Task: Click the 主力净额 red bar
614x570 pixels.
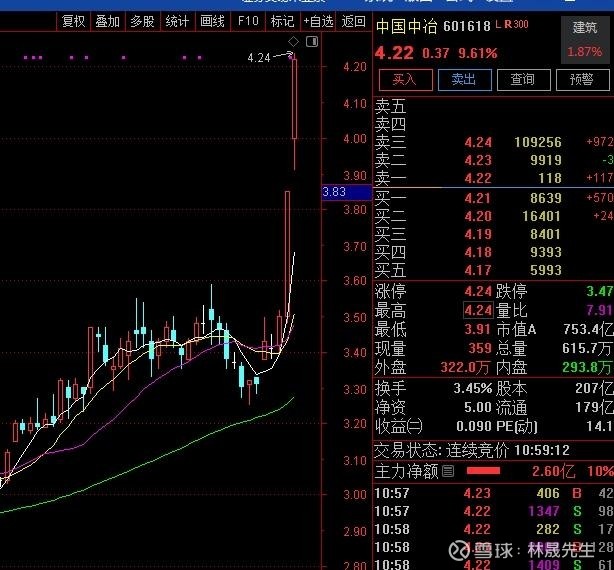Action: [x=484, y=471]
